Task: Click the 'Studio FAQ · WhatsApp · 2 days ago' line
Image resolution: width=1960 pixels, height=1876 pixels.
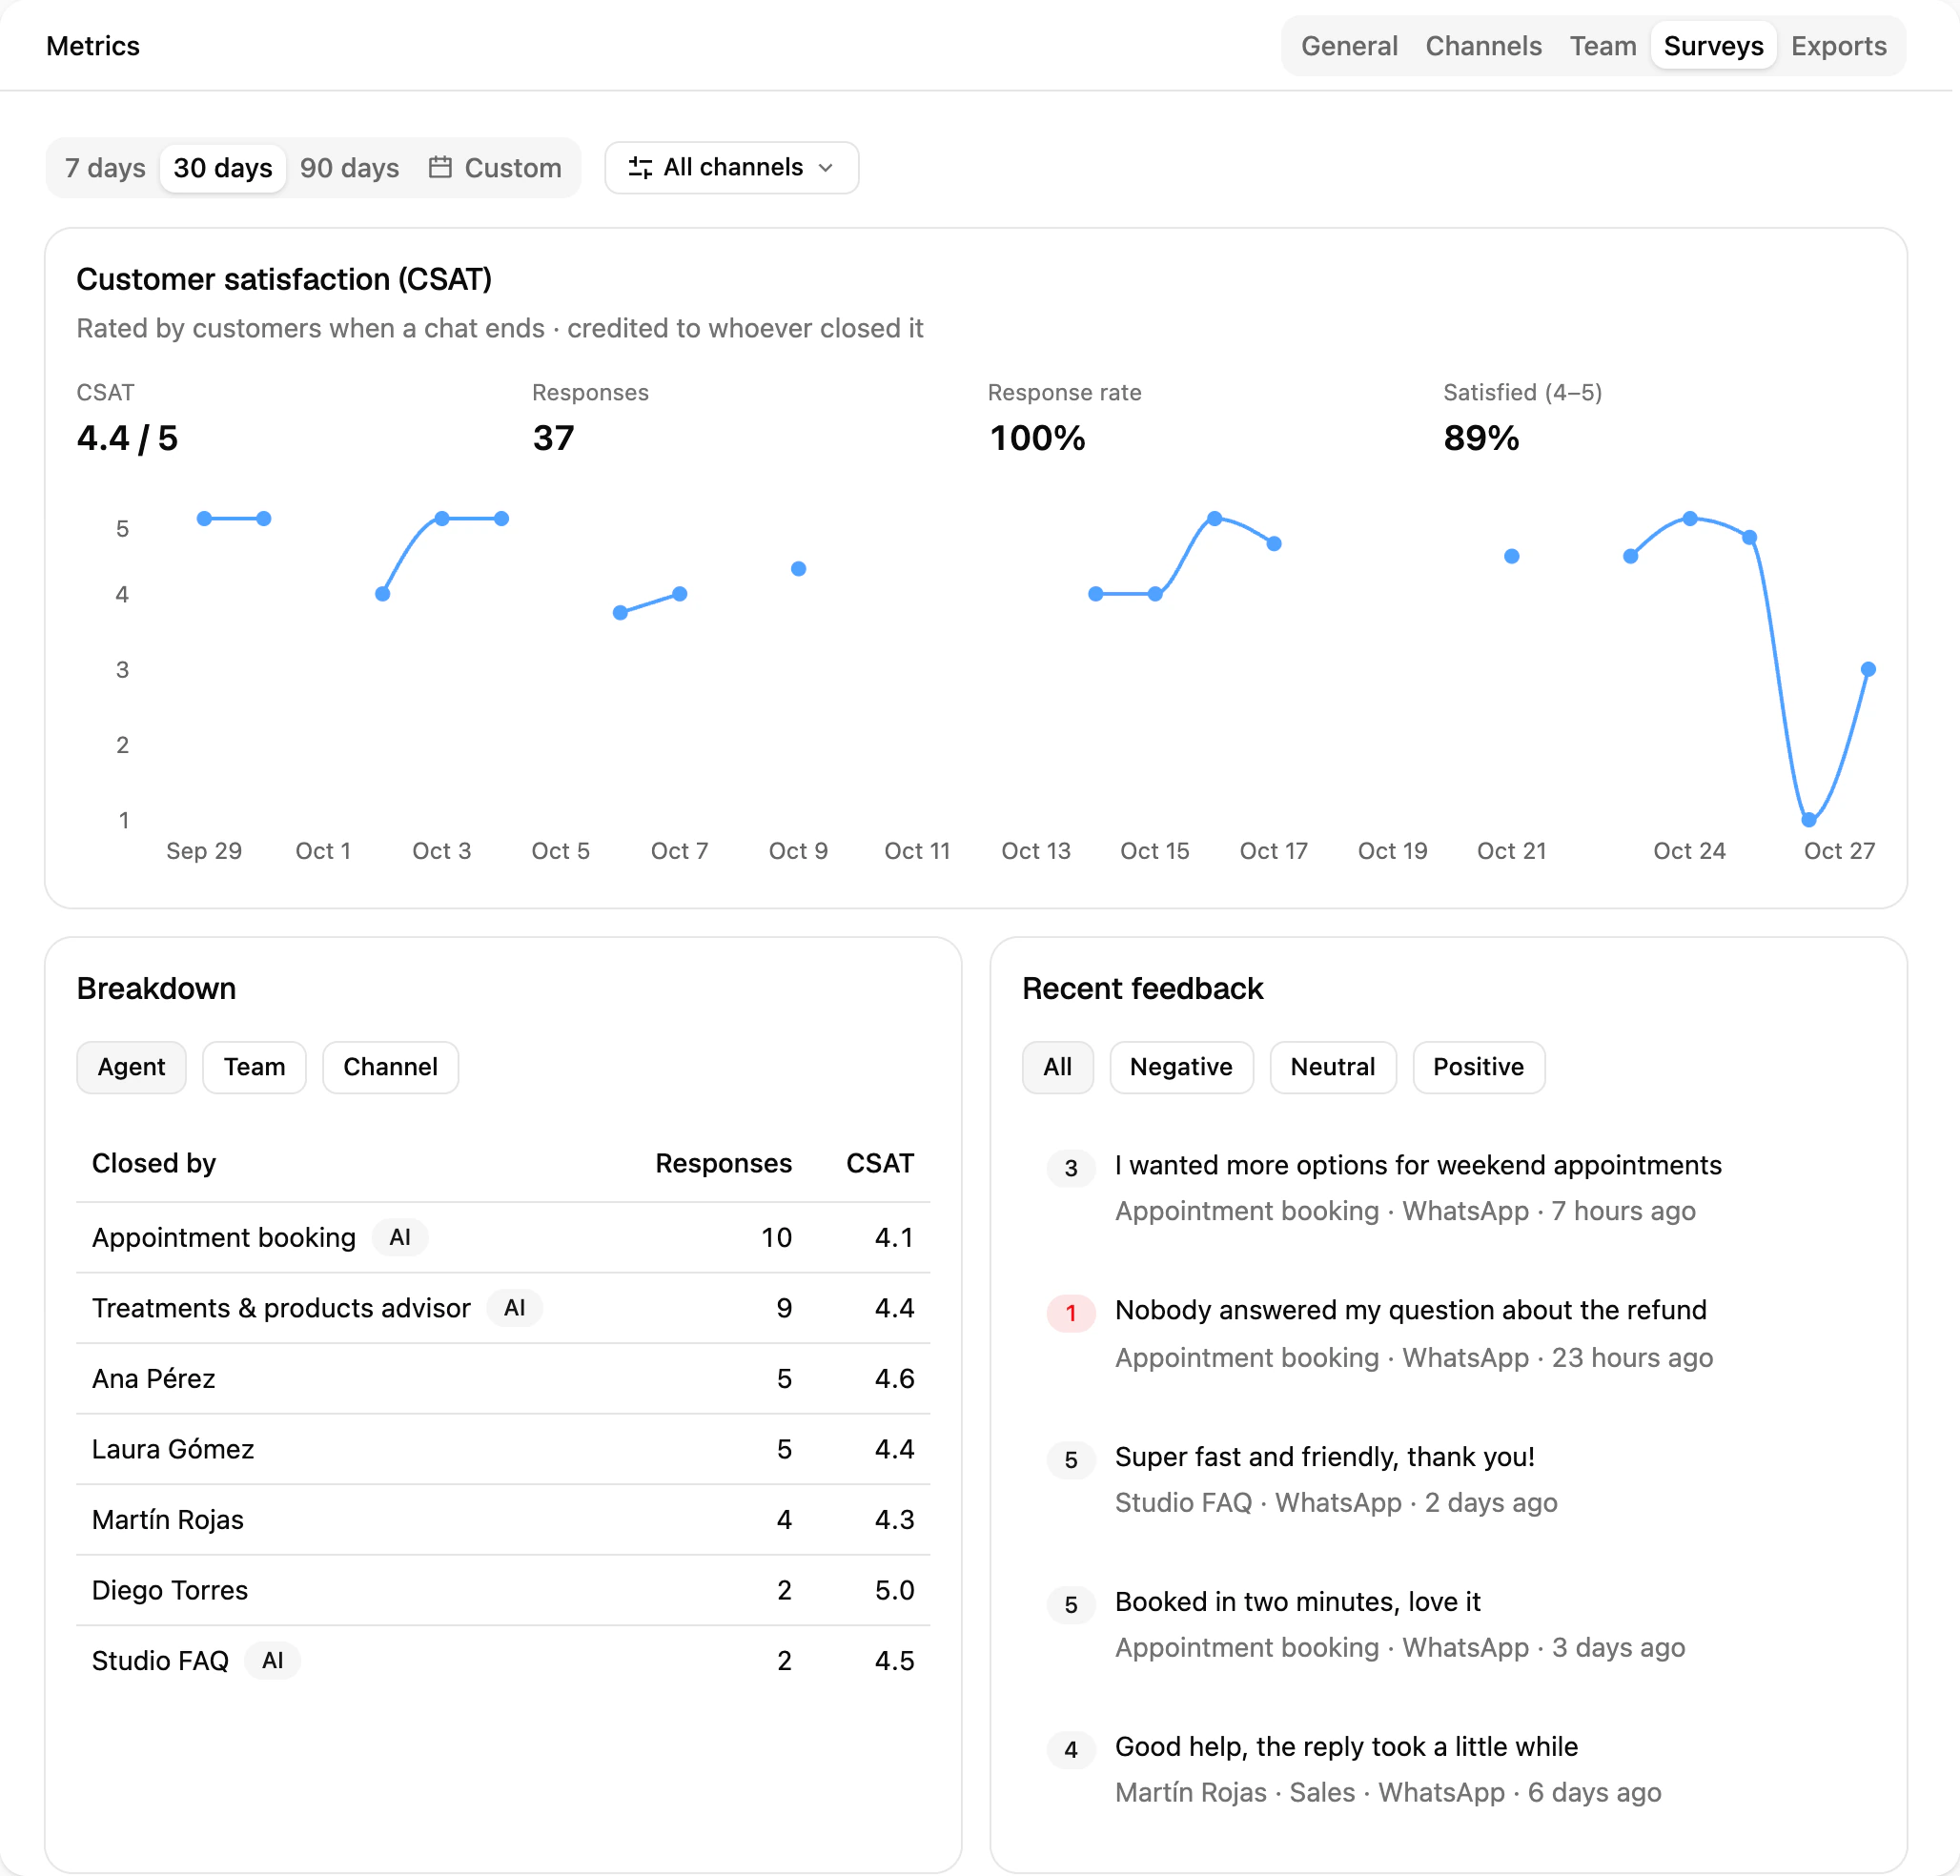Action: tap(1336, 1502)
